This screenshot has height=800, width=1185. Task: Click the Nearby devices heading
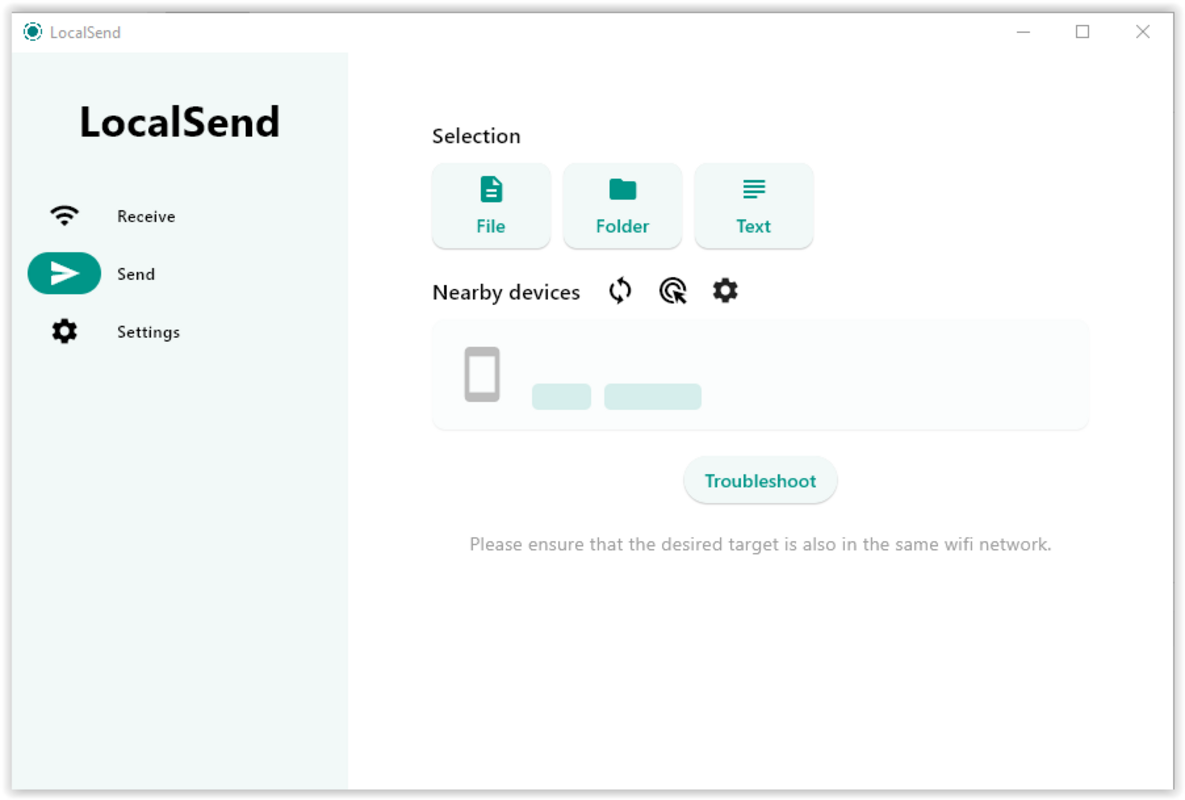point(506,292)
